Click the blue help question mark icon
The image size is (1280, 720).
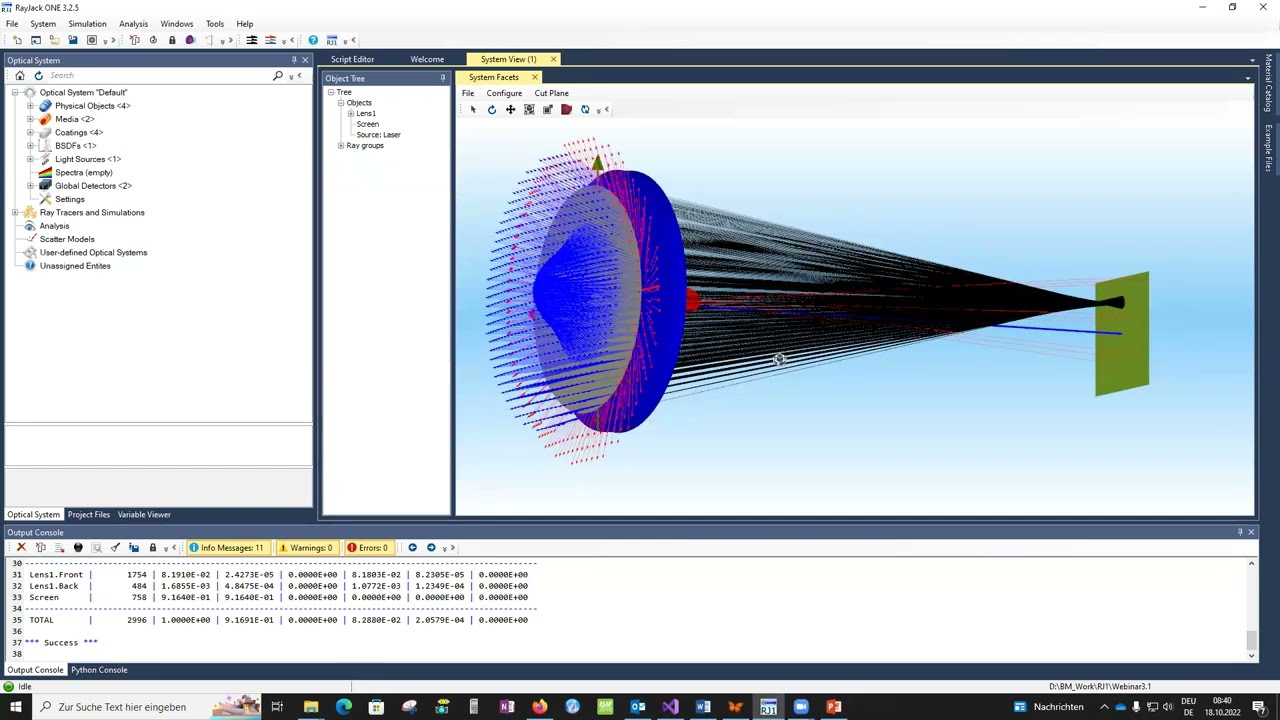point(313,40)
